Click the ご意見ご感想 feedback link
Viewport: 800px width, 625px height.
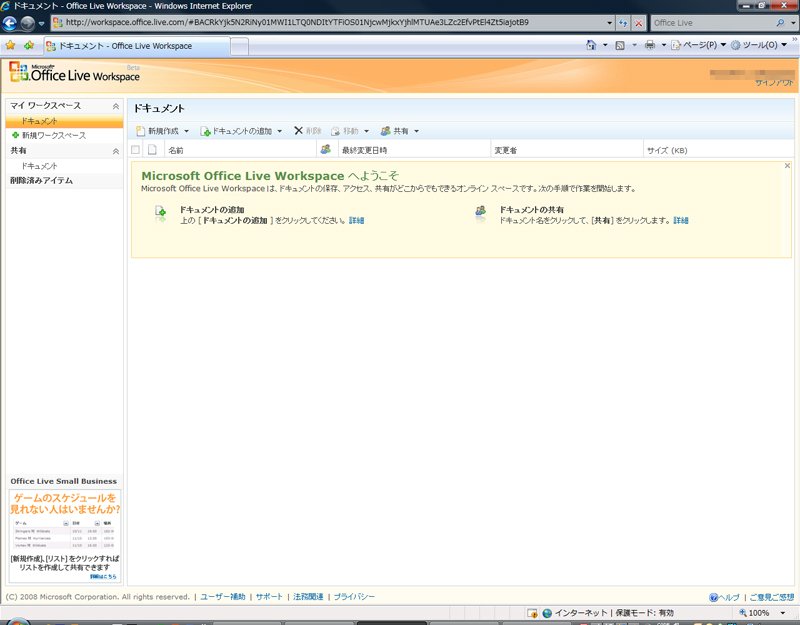click(771, 597)
